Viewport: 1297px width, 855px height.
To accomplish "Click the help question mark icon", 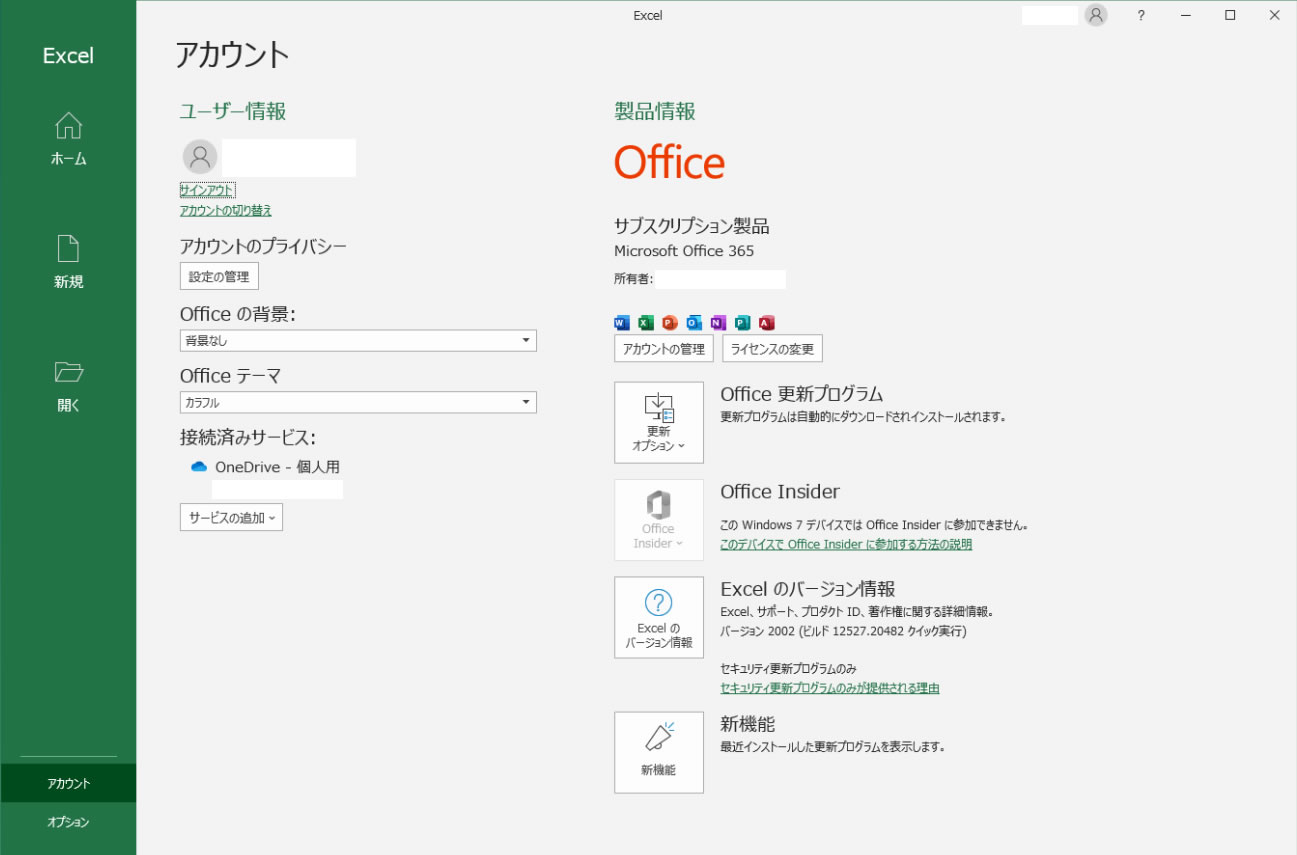I will point(1141,15).
